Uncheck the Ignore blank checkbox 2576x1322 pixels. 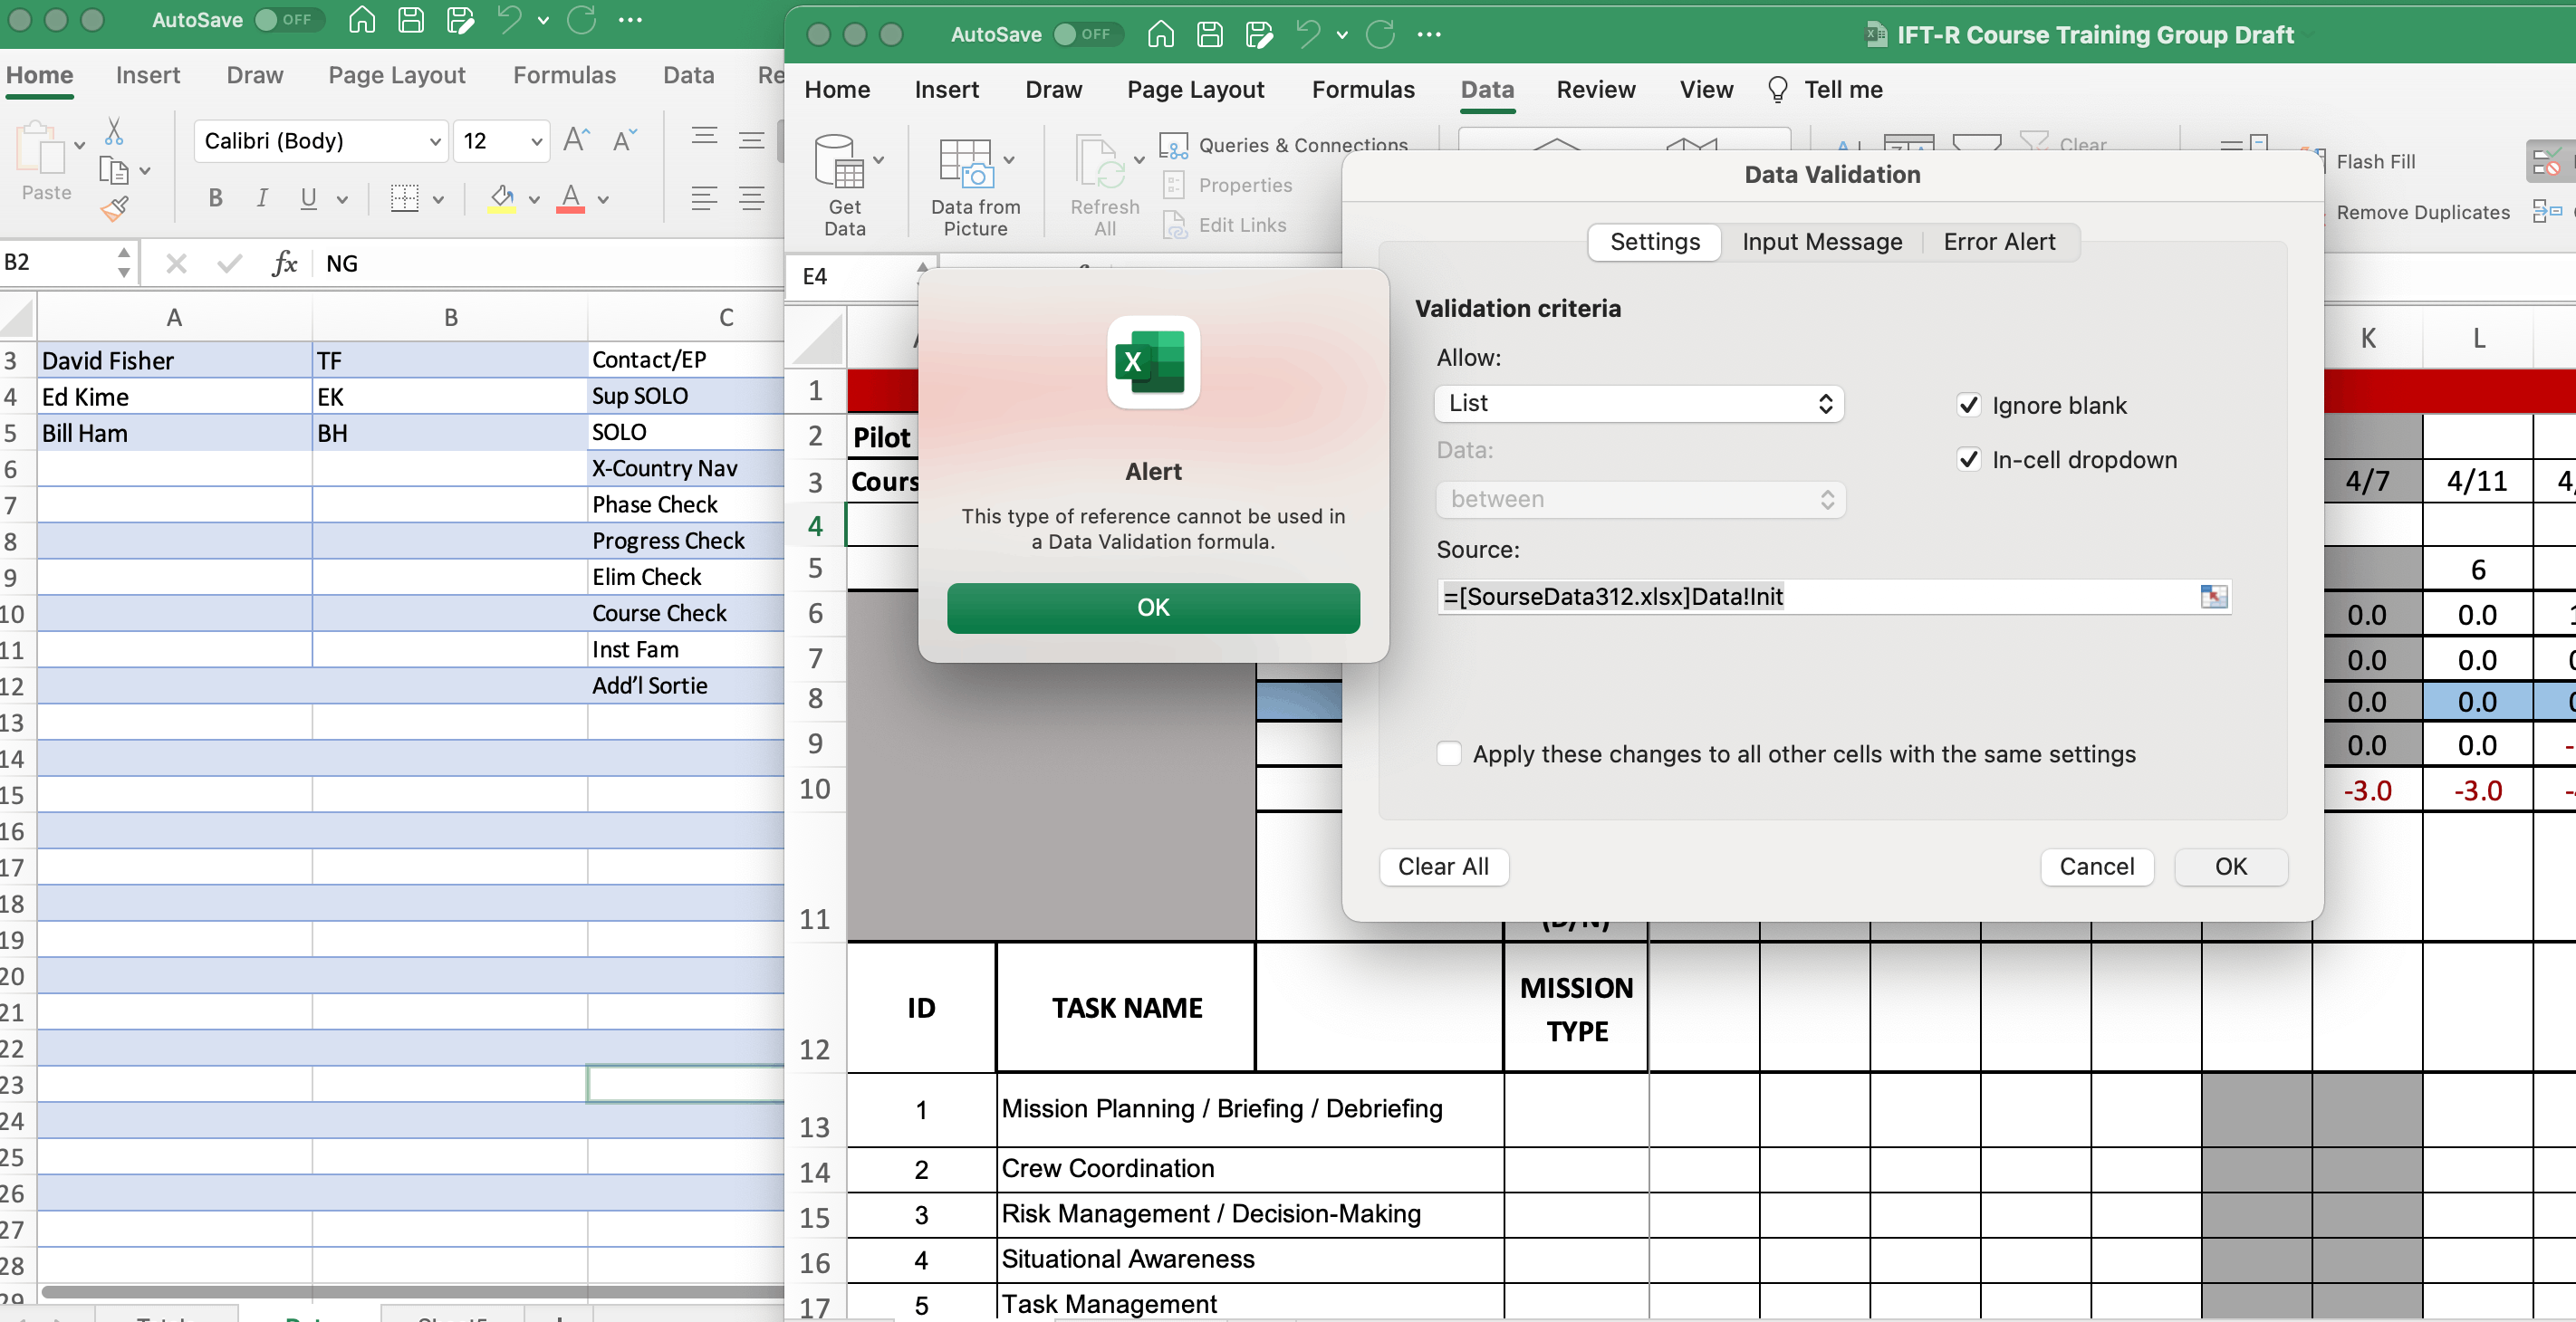[1968, 405]
